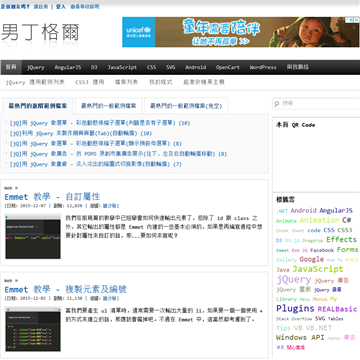Select the Plugins tag in tag cloud
Viewport: 360px width, 360px height.
point(295,308)
